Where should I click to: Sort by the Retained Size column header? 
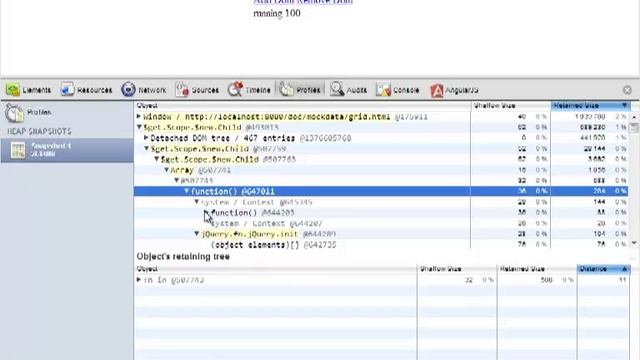pos(591,106)
